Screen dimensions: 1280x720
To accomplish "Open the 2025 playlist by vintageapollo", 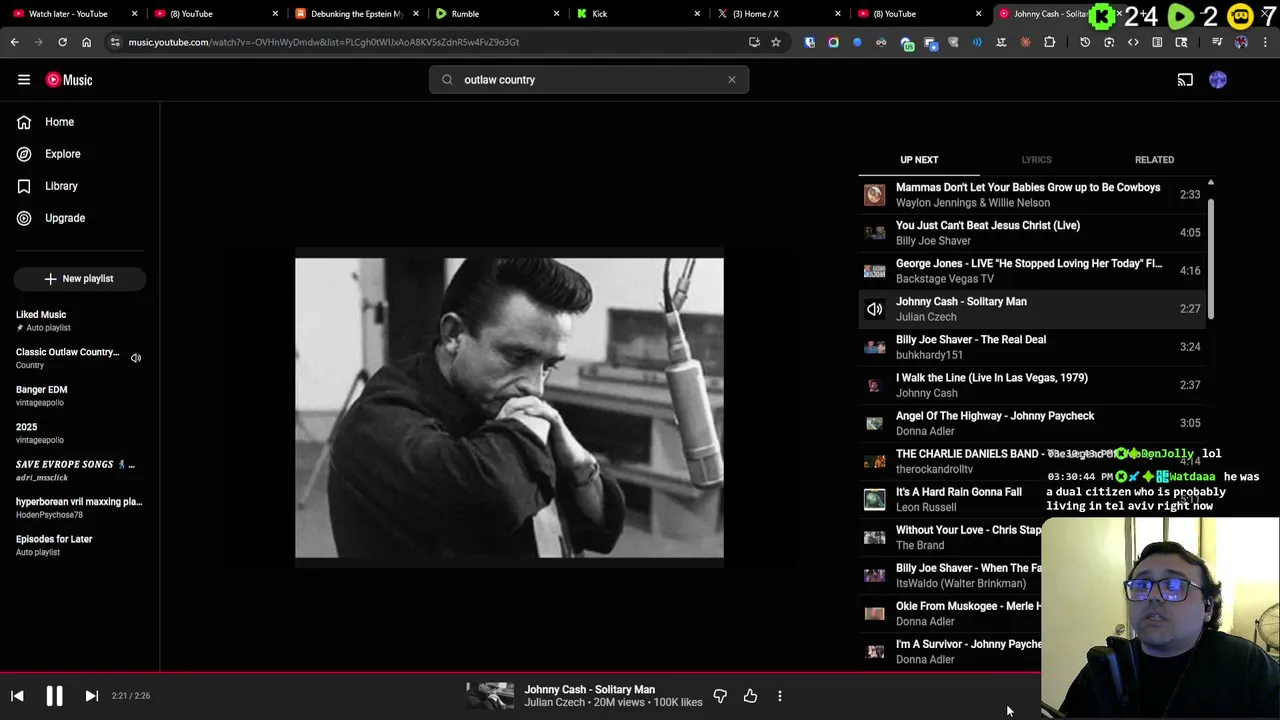I will [80, 433].
